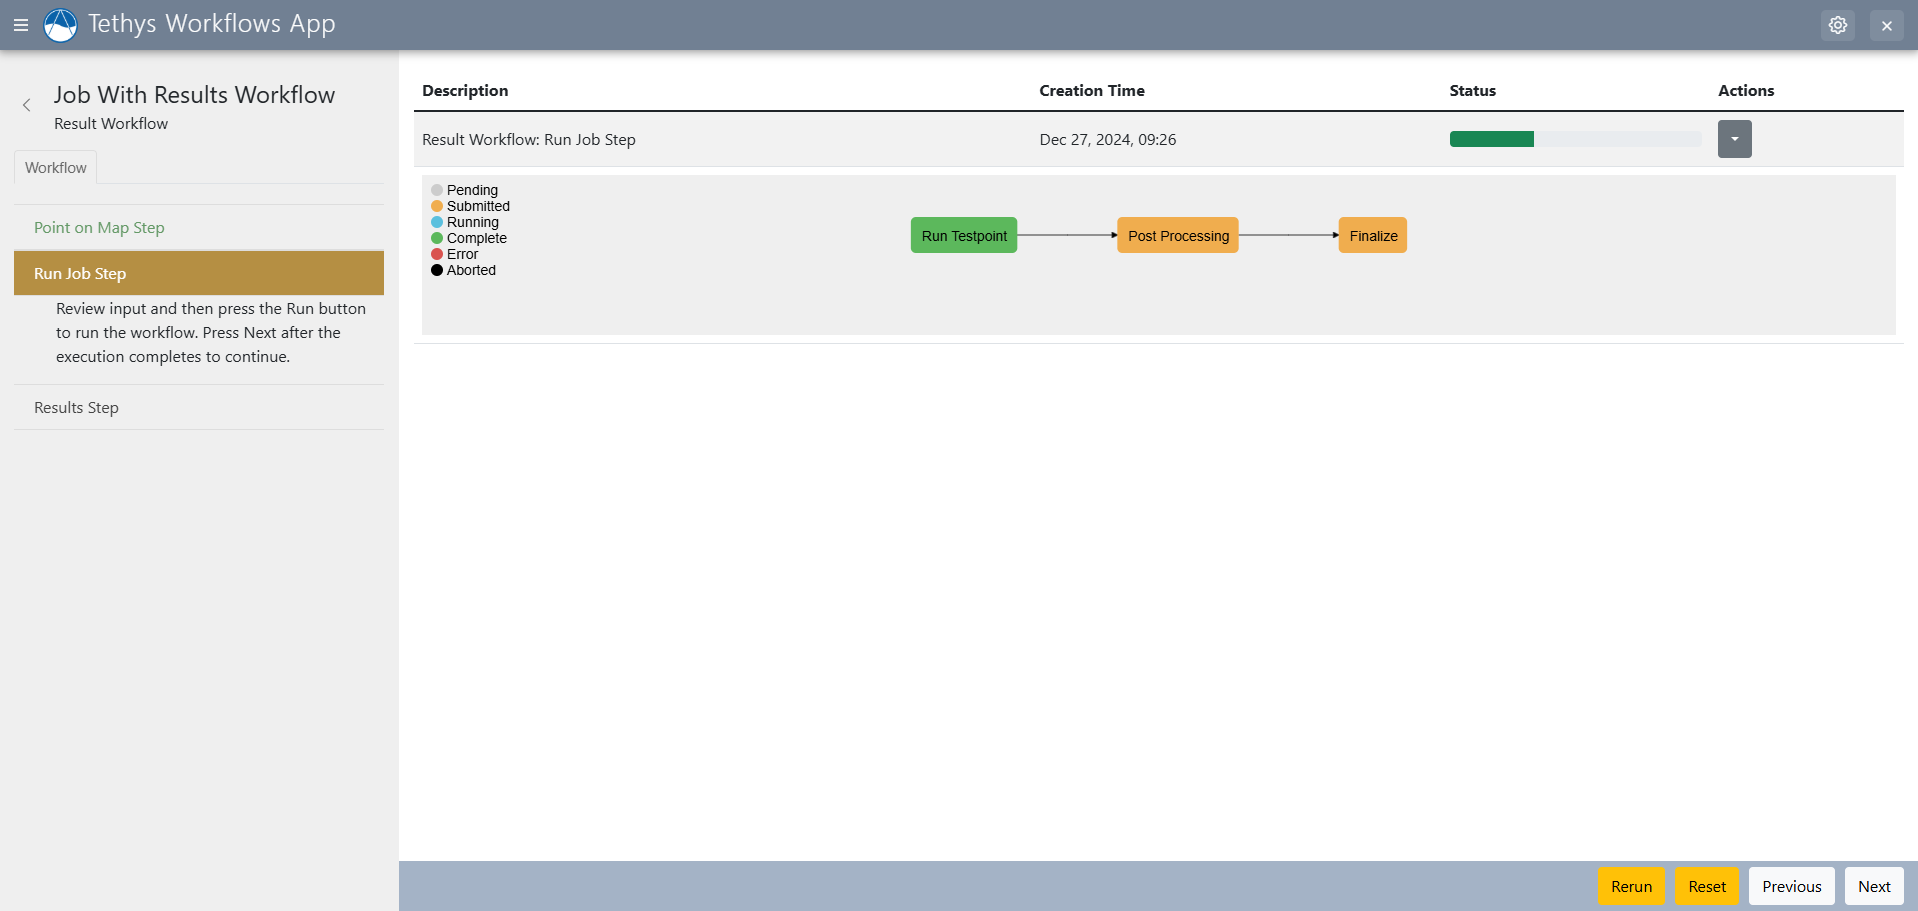Open the Actions dropdown for the job
Viewport: 1918px width, 911px height.
point(1734,139)
